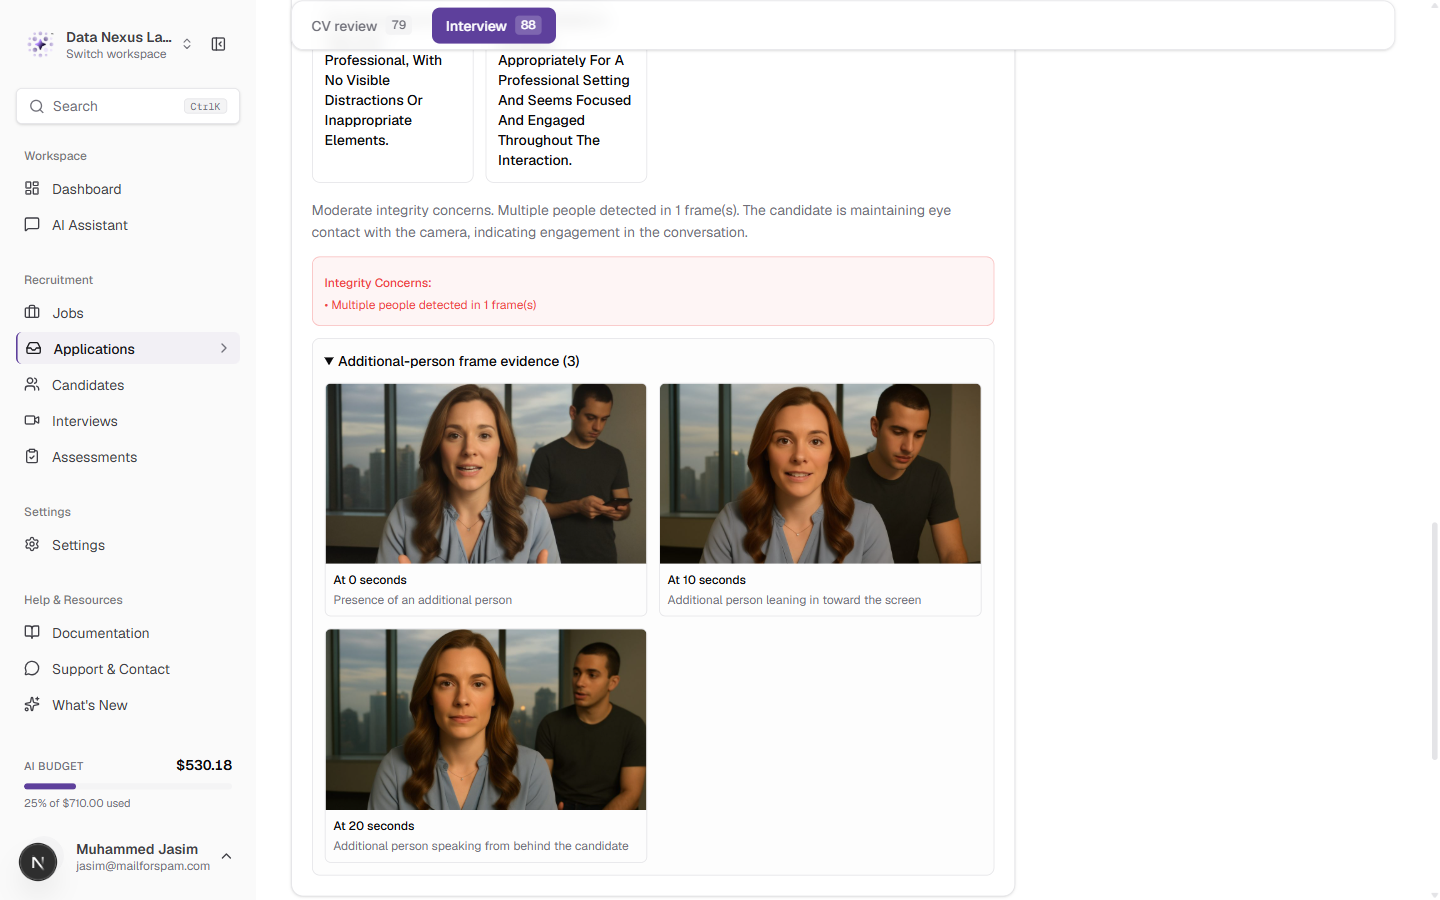Click the Settings gear icon

32,544
